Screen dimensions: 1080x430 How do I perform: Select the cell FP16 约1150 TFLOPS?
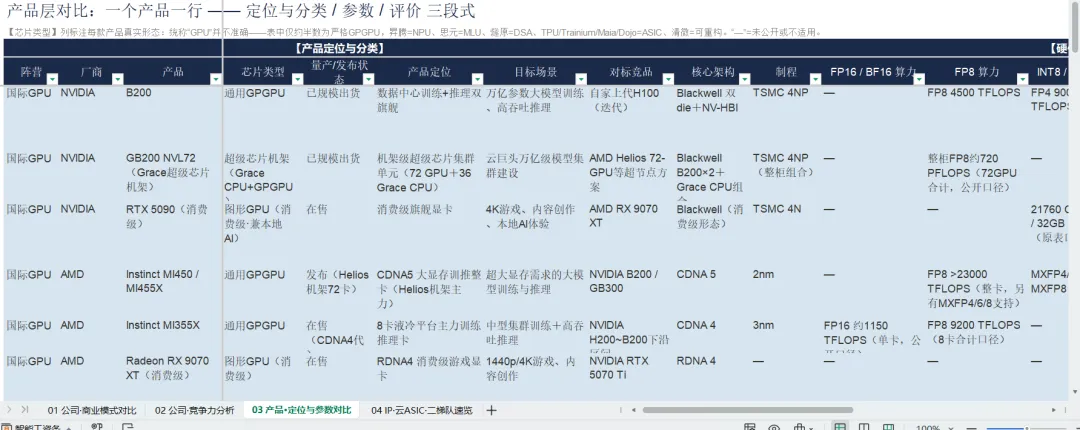pos(872,336)
